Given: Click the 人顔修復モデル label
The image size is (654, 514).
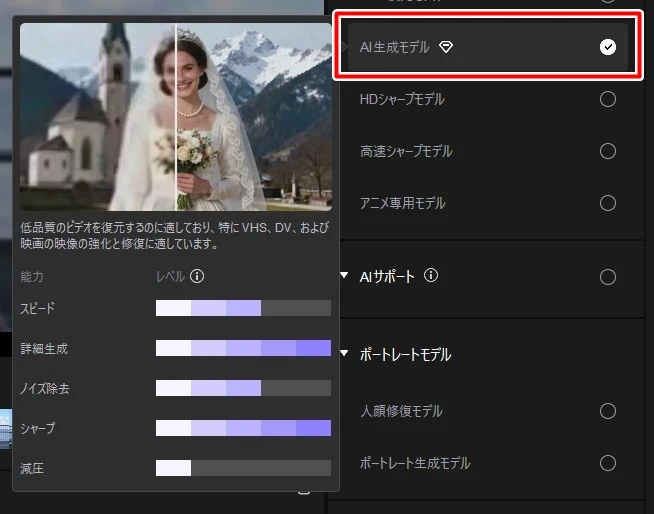Looking at the screenshot, I should coord(401,411).
